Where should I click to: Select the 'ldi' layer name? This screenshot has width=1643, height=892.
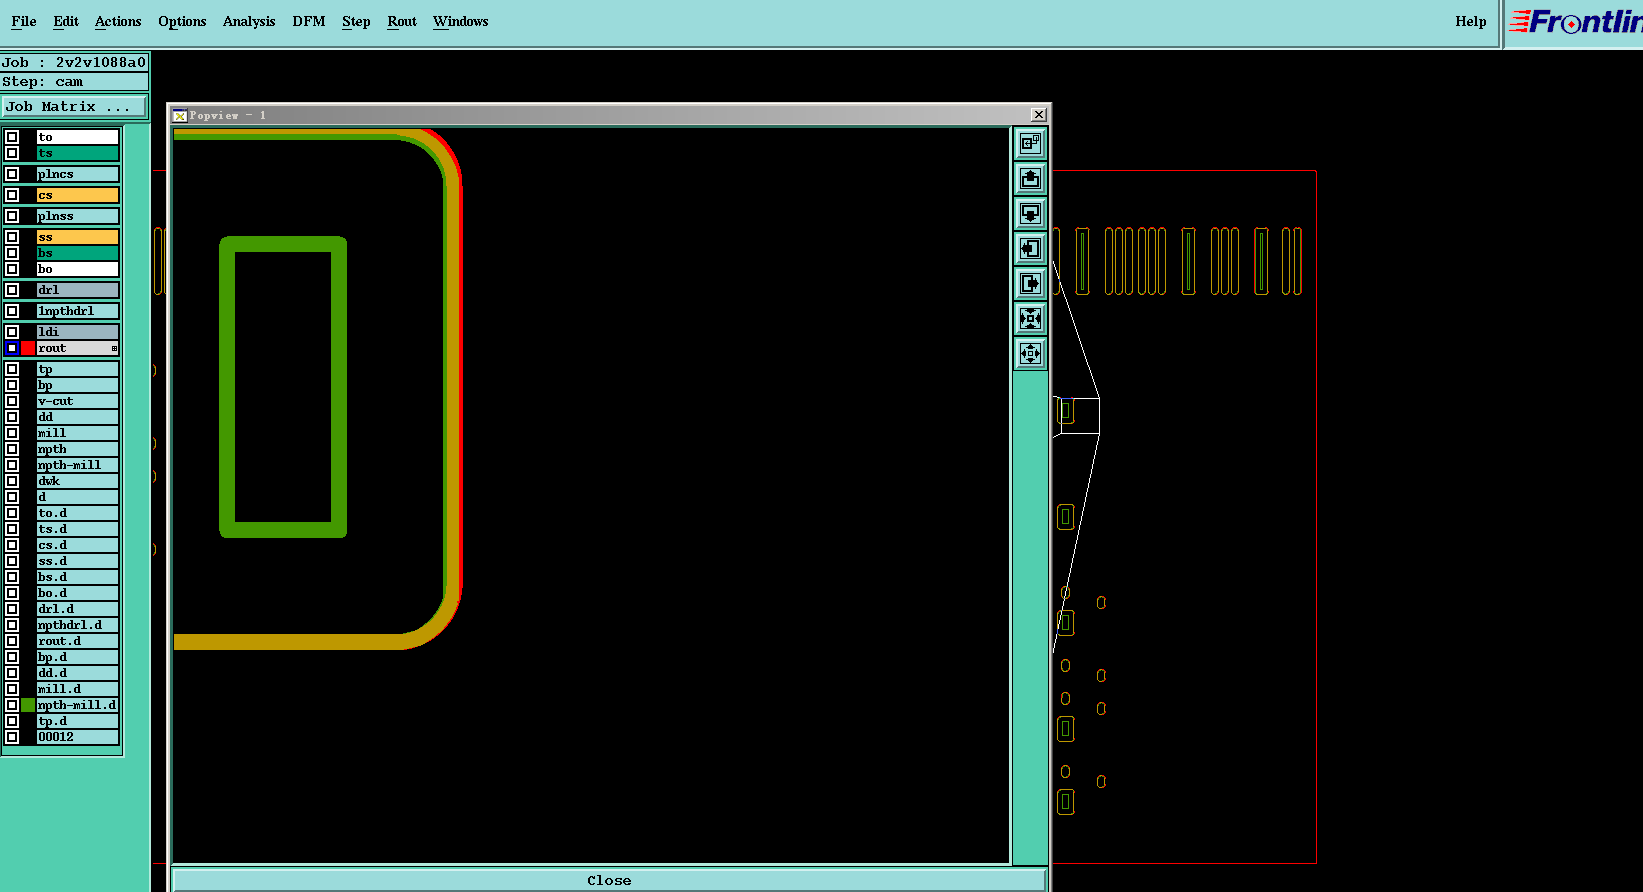click(x=78, y=332)
